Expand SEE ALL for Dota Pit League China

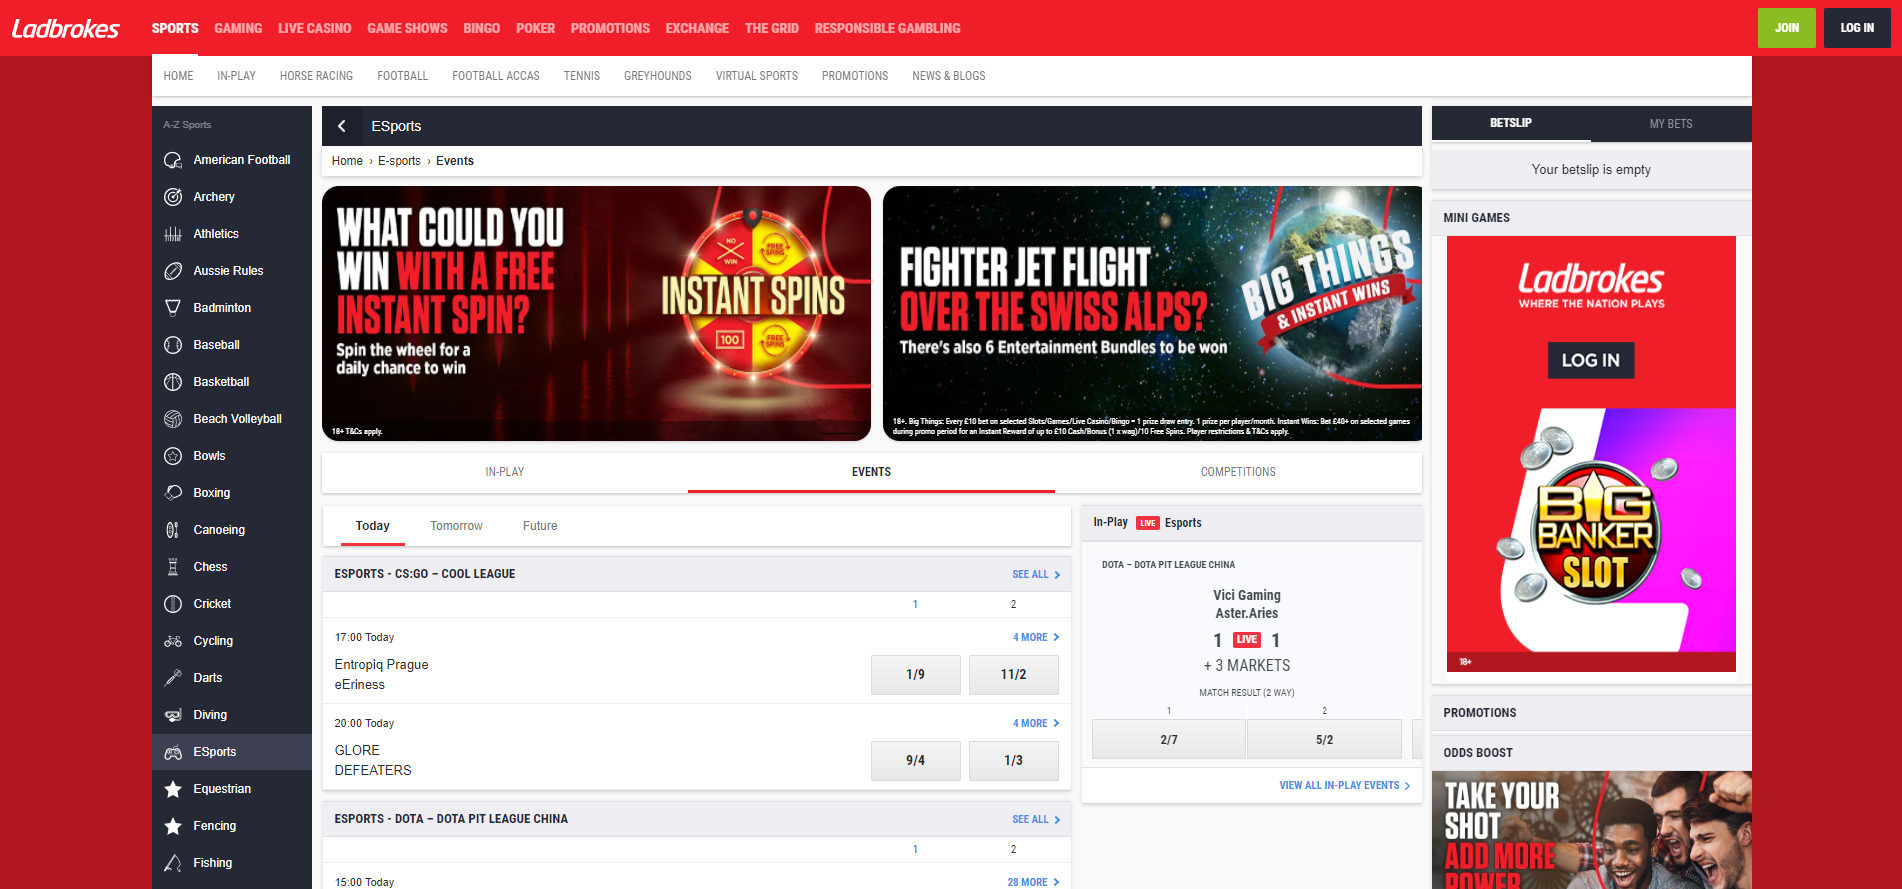tap(1036, 820)
